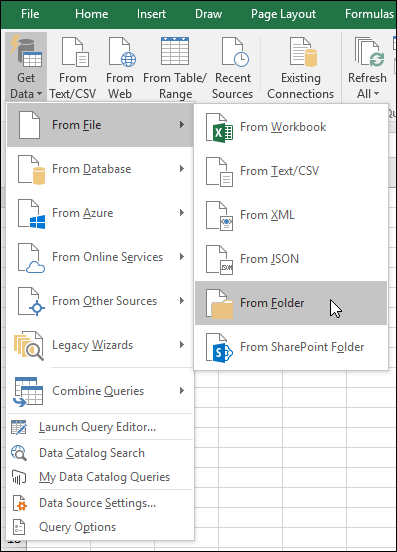Screen dimensions: 397x552
Task: Click the Legacy Wizards magnifier icon
Action: (x=30, y=346)
